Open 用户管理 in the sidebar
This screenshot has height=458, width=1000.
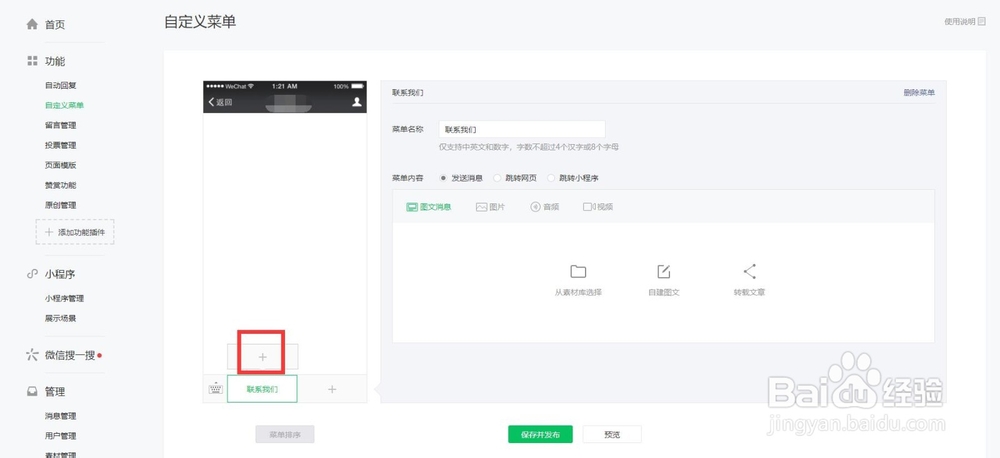[61, 436]
